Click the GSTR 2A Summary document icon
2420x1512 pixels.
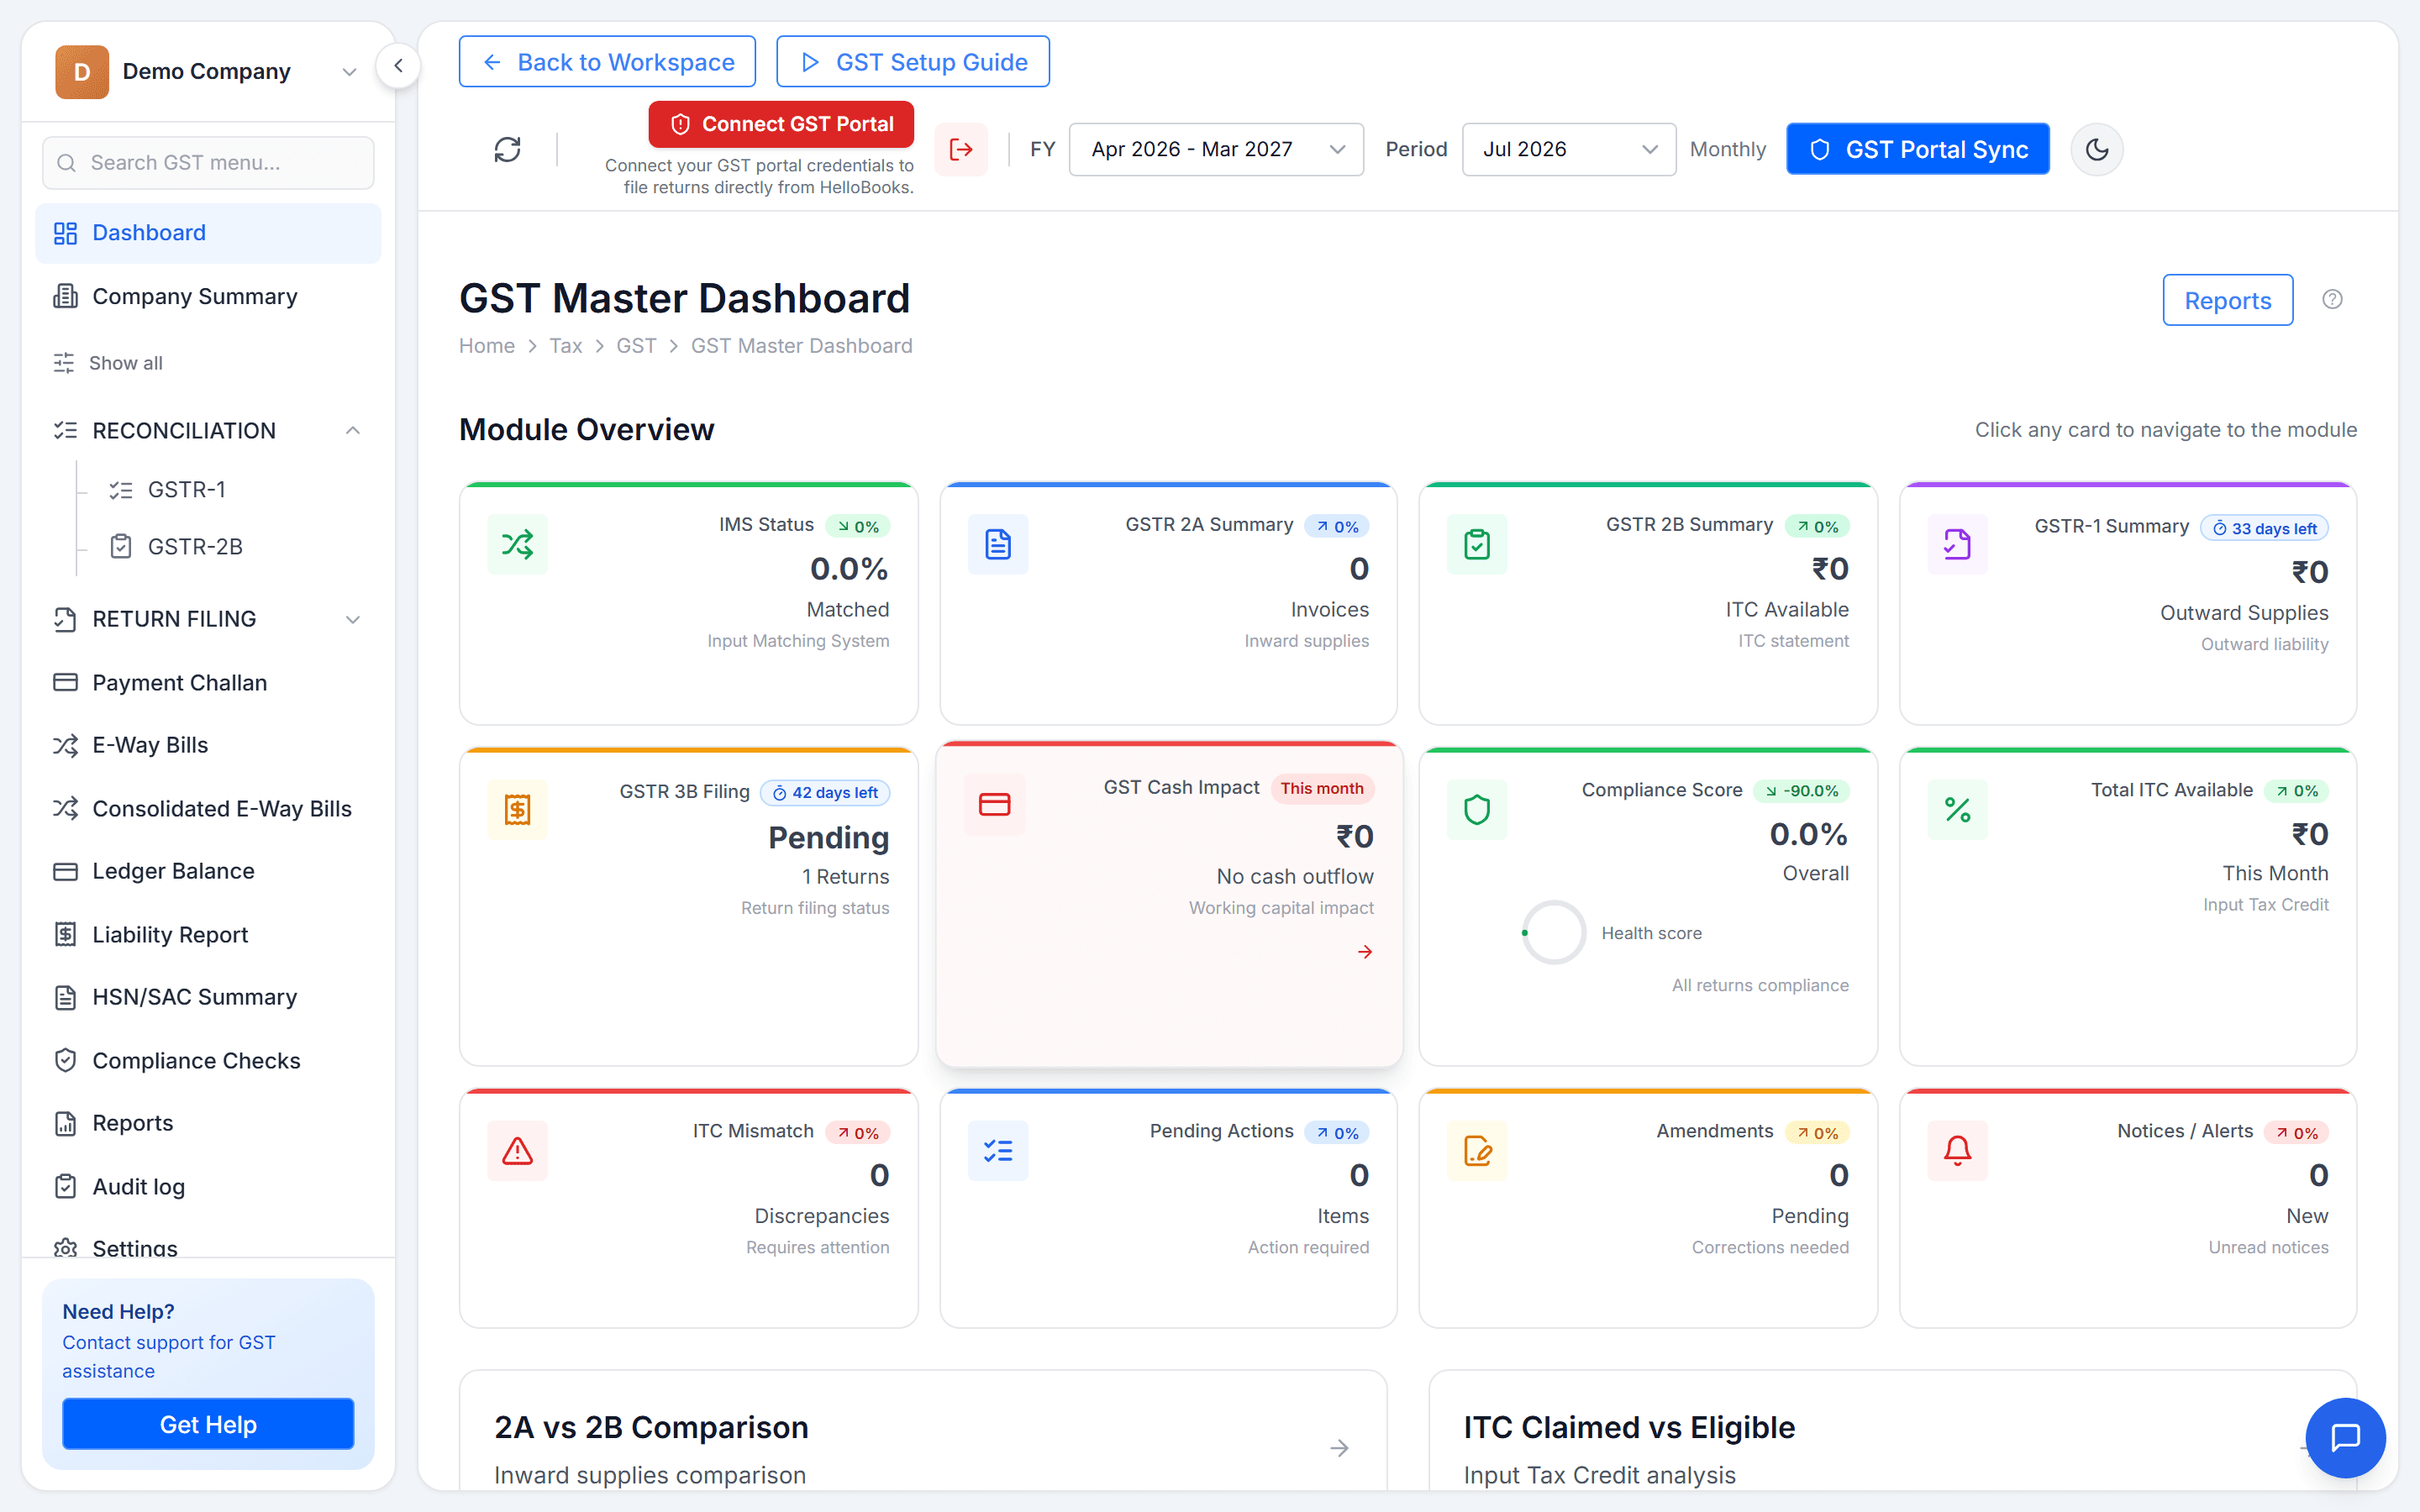coord(998,545)
